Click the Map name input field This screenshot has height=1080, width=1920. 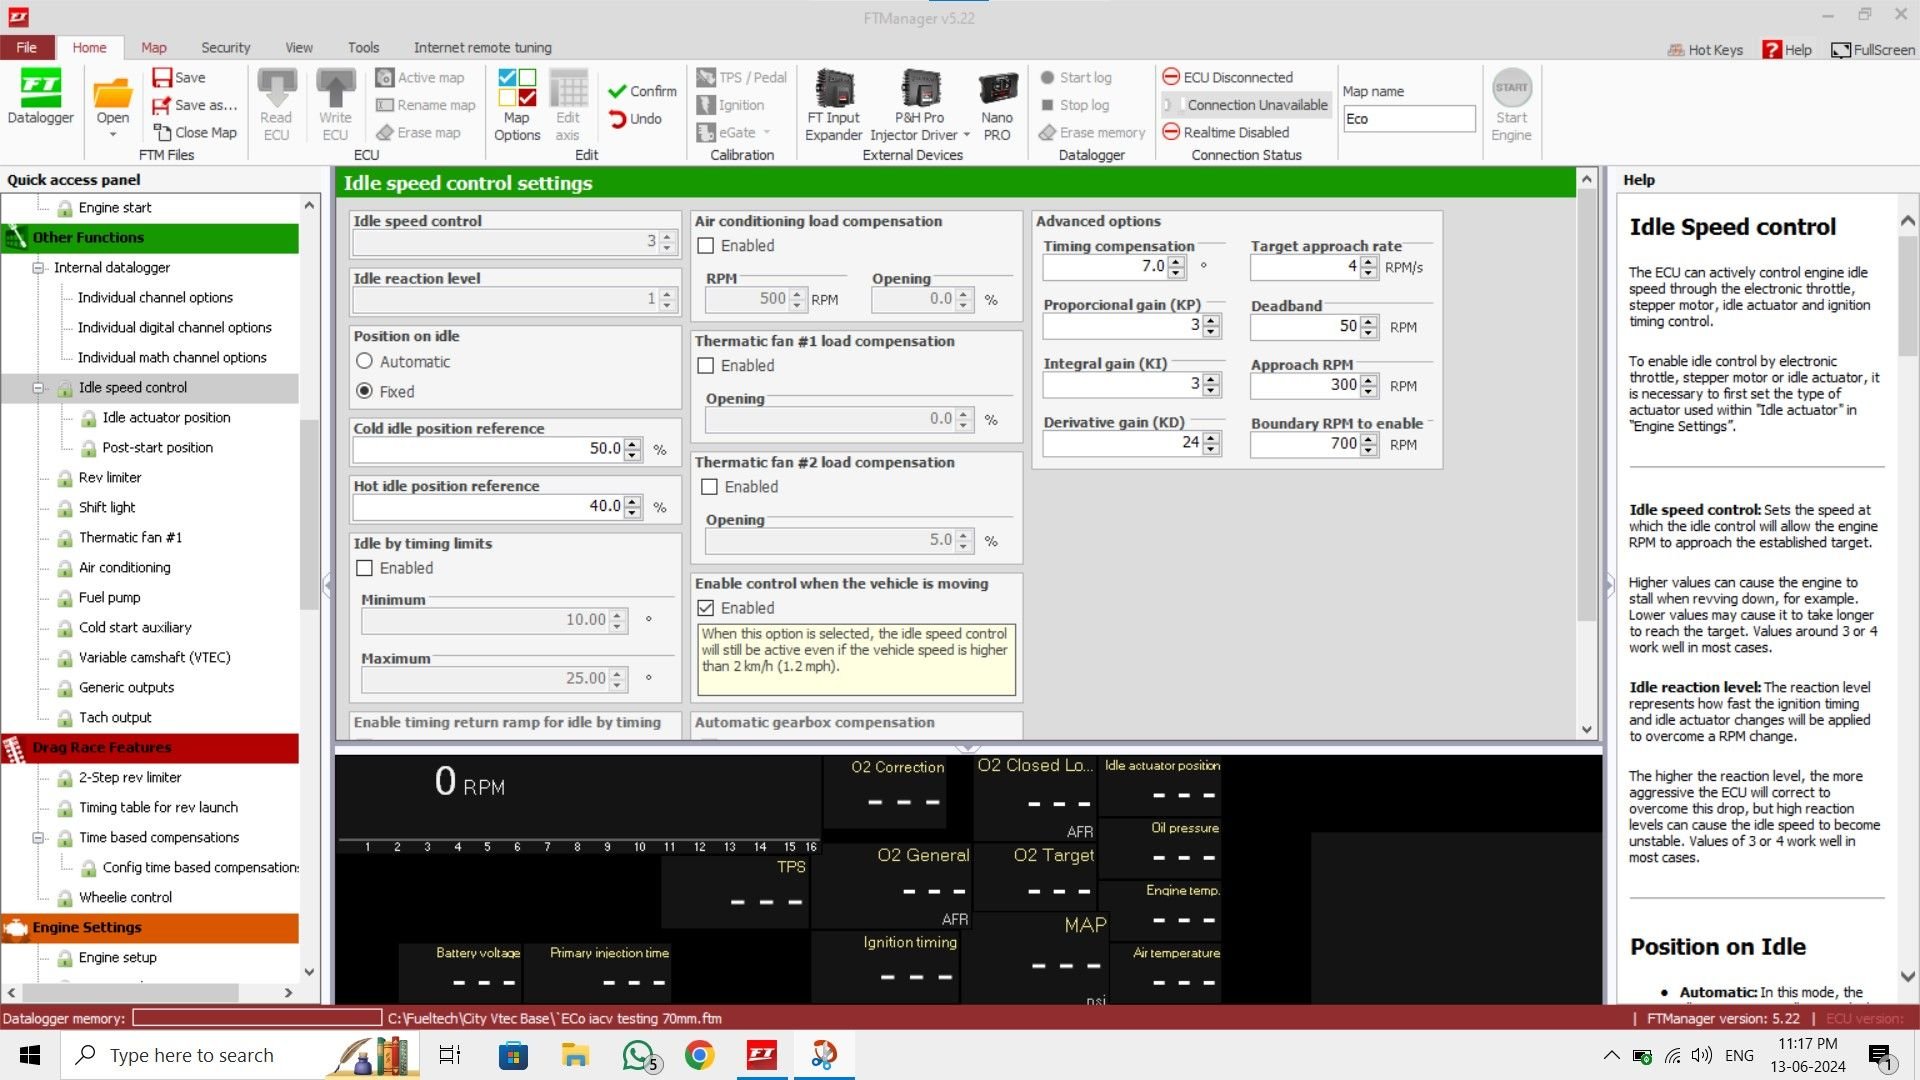pos(1408,119)
